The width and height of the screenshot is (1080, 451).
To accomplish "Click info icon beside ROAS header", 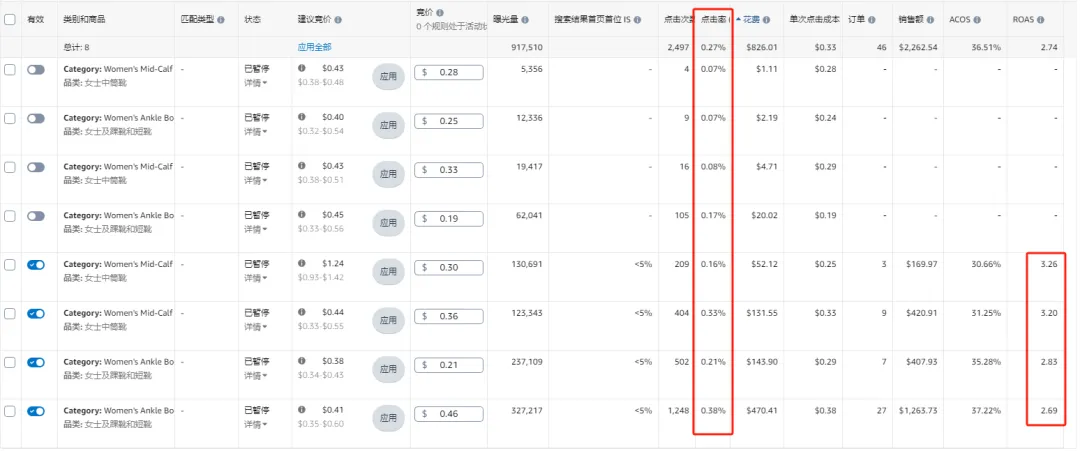I will point(1040,20).
